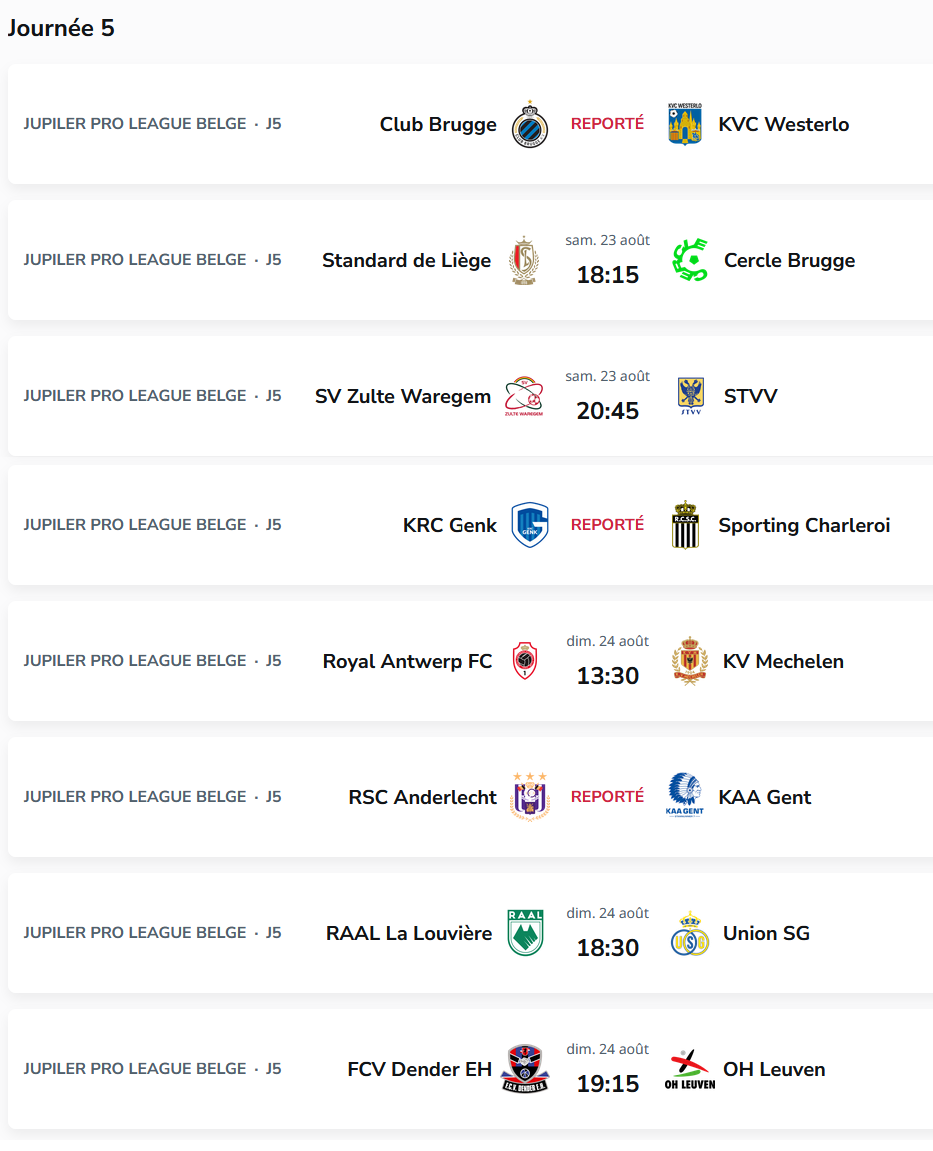Click the KAA Gent logo
Viewport: 933px width, 1151px height.
[685, 795]
